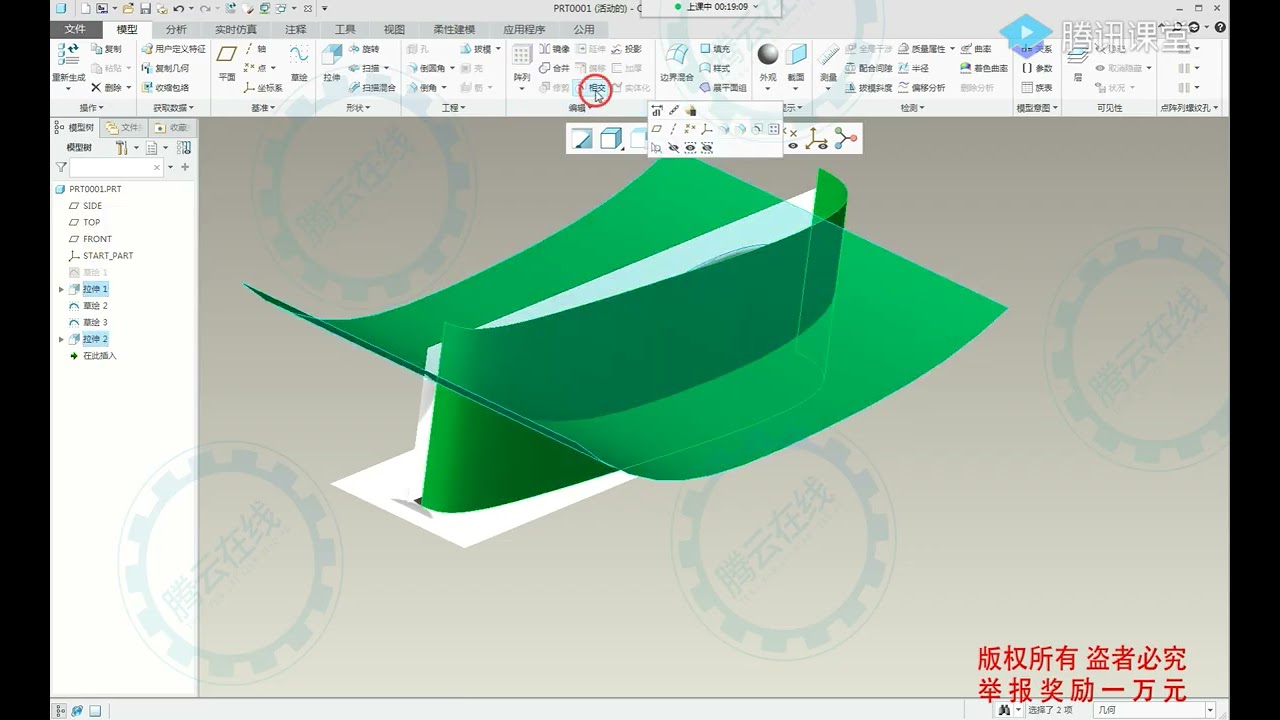1280x720 pixels.
Task: Click the 拔模斜度 (Draft Angle) analysis tool
Action: tap(868, 88)
